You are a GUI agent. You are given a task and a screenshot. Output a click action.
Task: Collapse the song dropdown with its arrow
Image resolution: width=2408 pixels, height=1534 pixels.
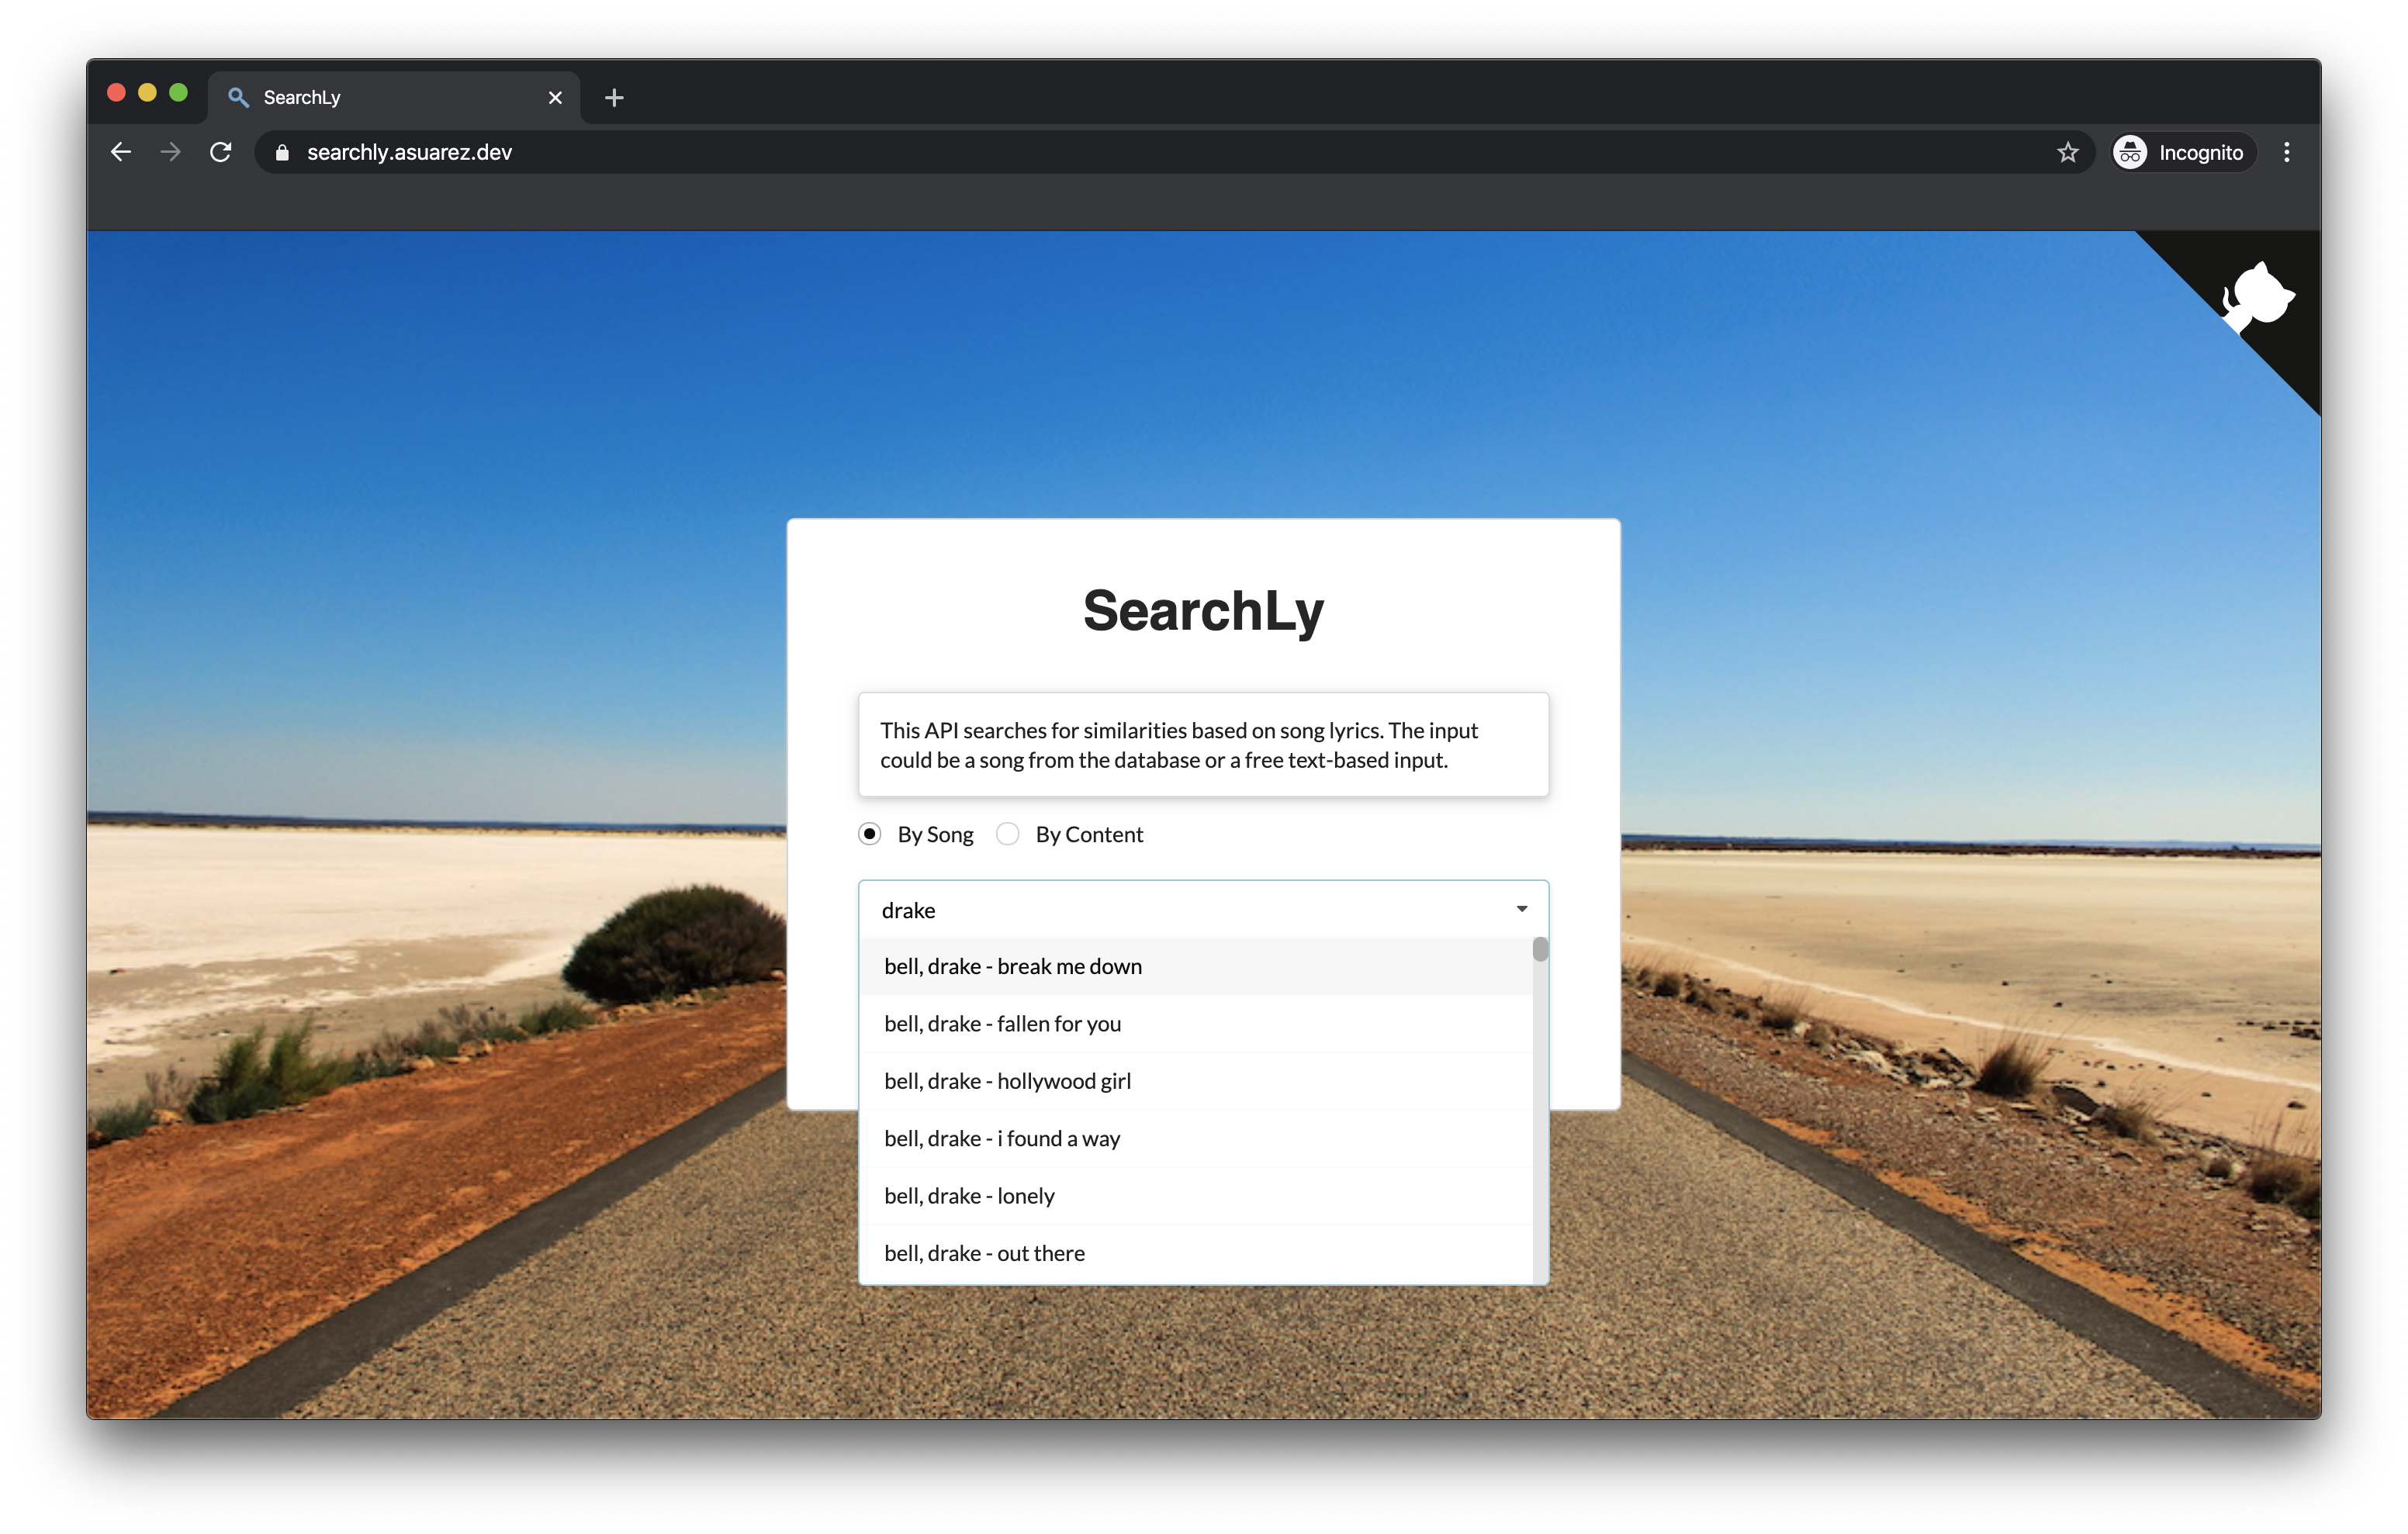pos(1521,909)
